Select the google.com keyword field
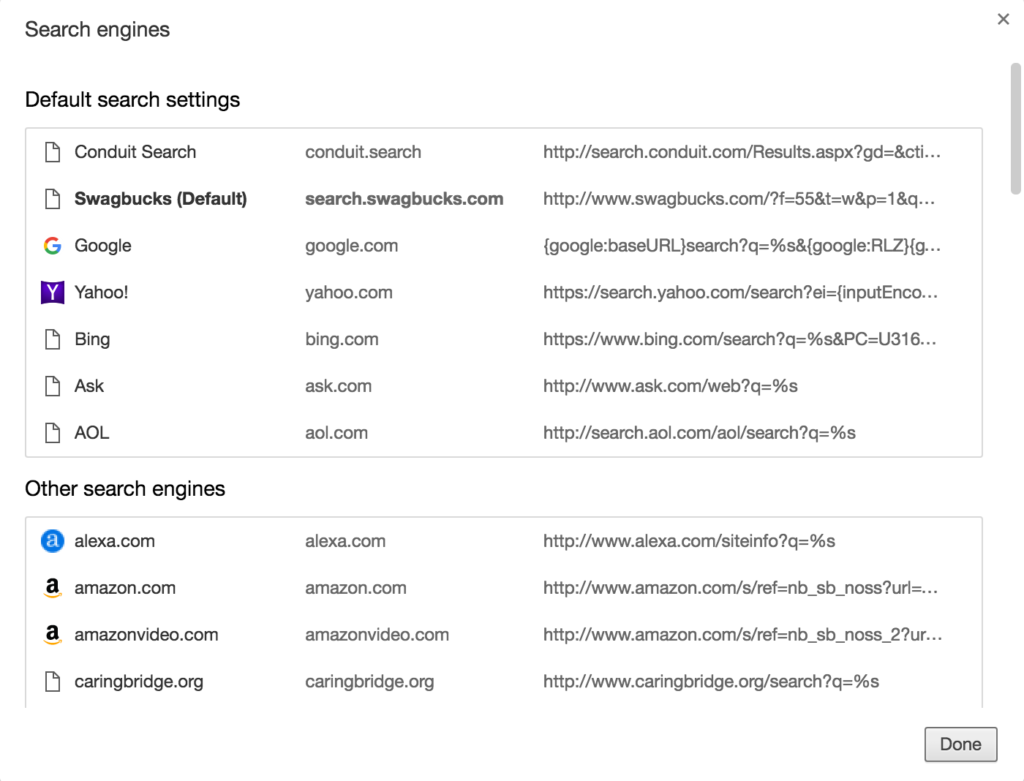1024x781 pixels. click(x=351, y=246)
